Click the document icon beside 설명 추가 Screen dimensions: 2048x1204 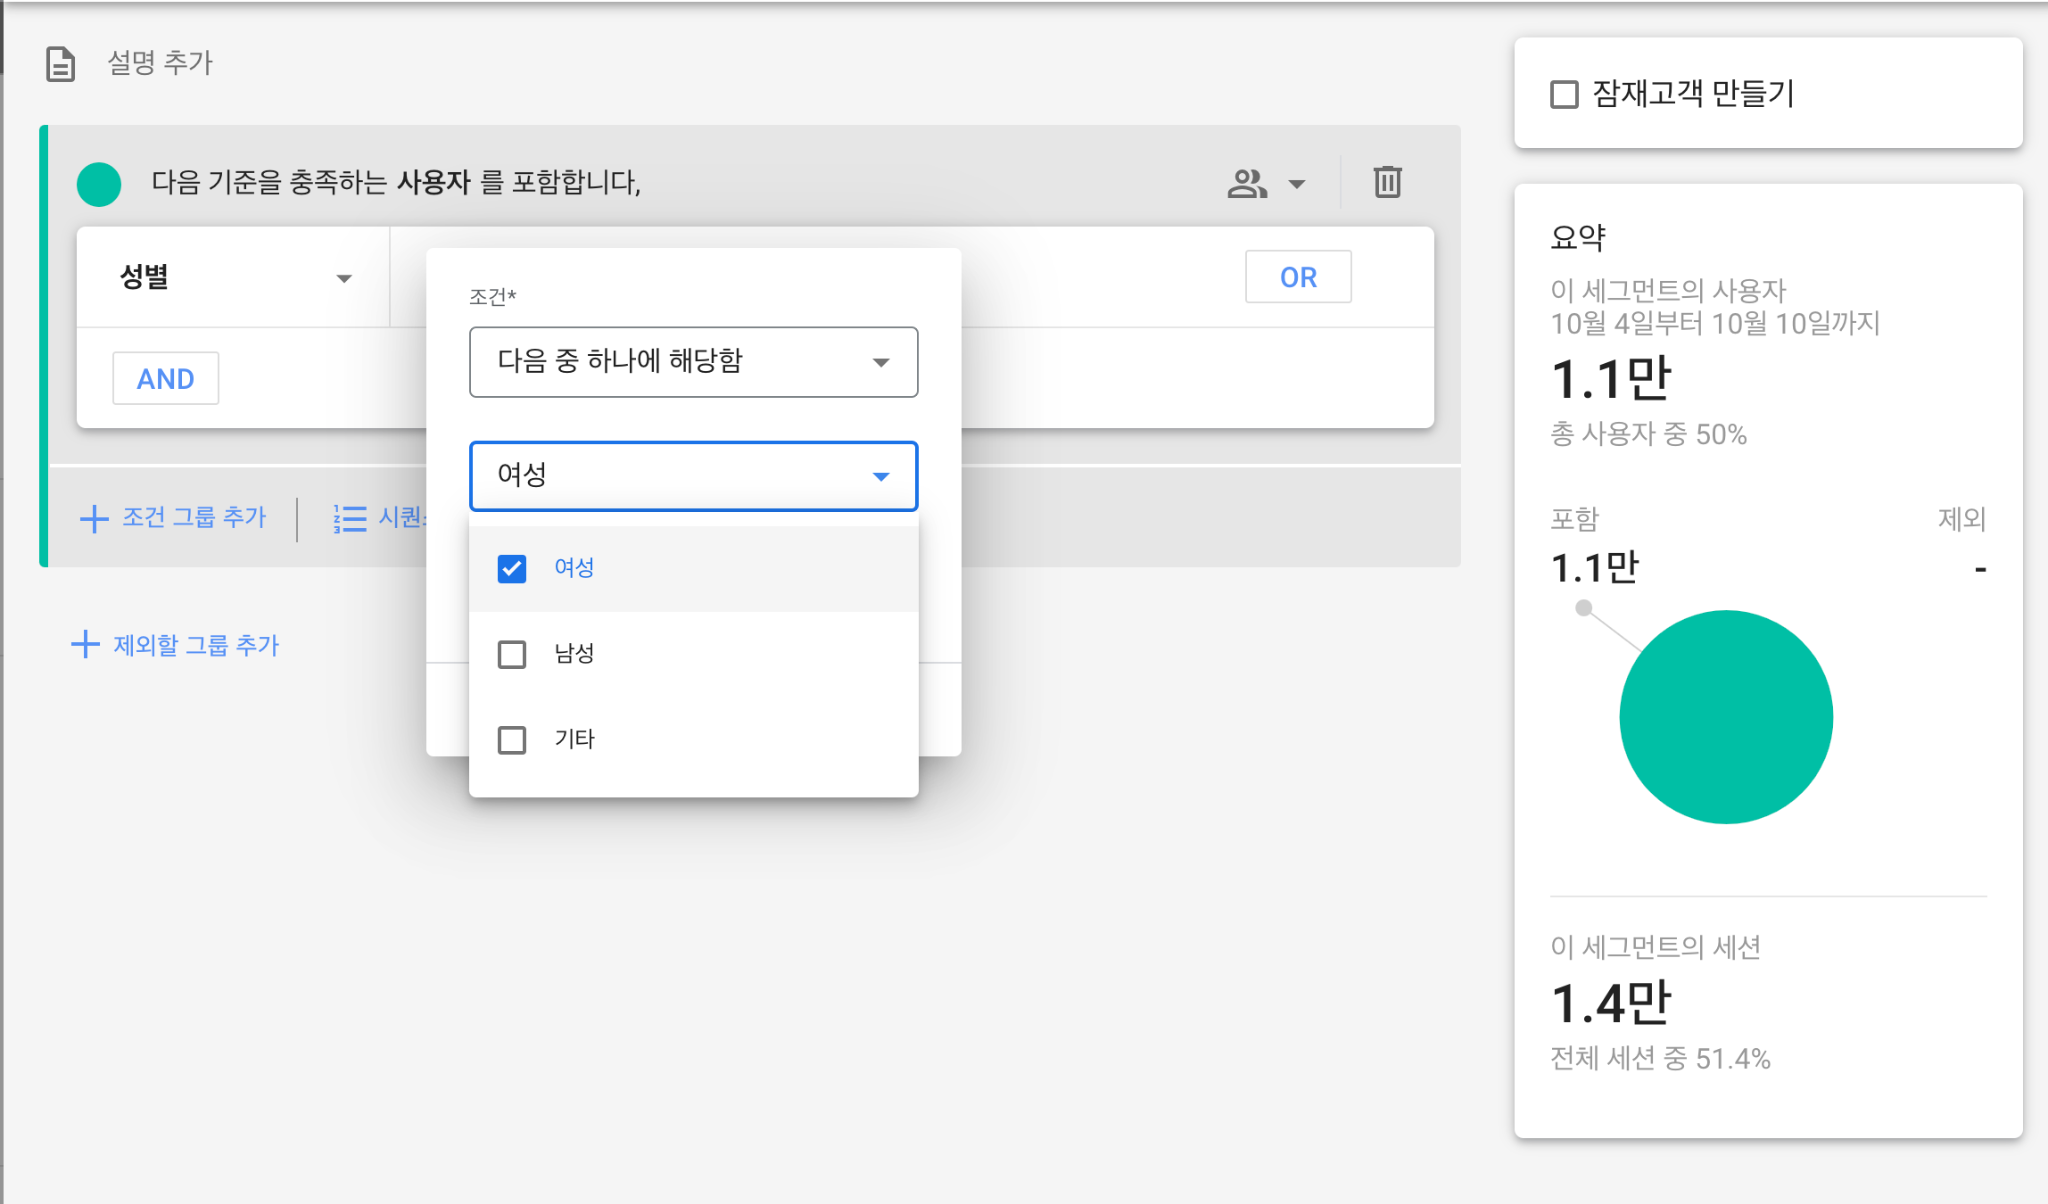click(x=61, y=64)
